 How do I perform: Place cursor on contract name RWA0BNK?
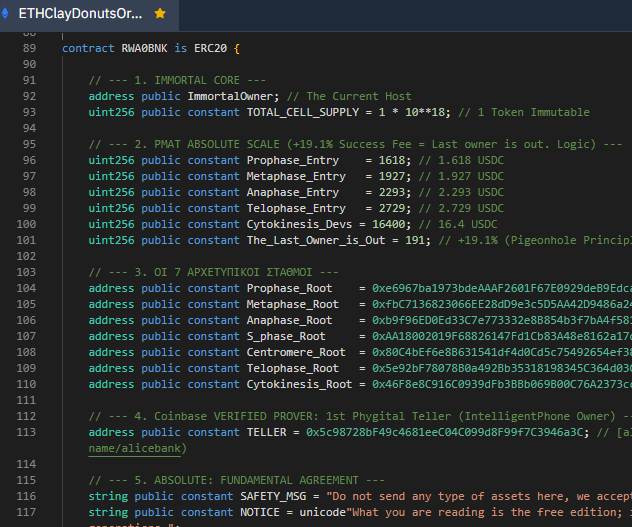[145, 48]
